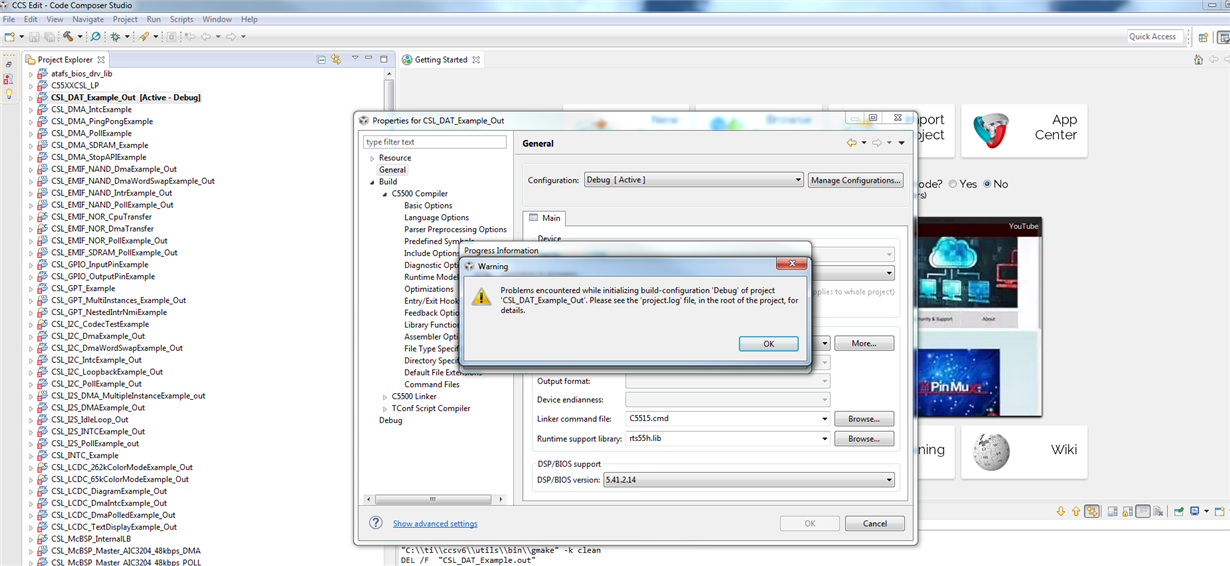Image resolution: width=1230 pixels, height=566 pixels.
Task: Click Browse for Linker command file
Action: coord(864,419)
